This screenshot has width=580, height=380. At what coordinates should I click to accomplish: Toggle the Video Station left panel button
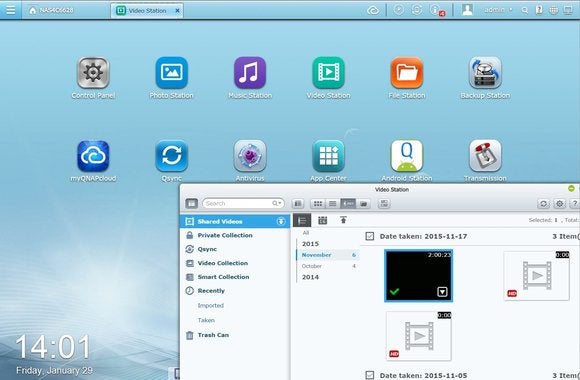click(x=192, y=203)
